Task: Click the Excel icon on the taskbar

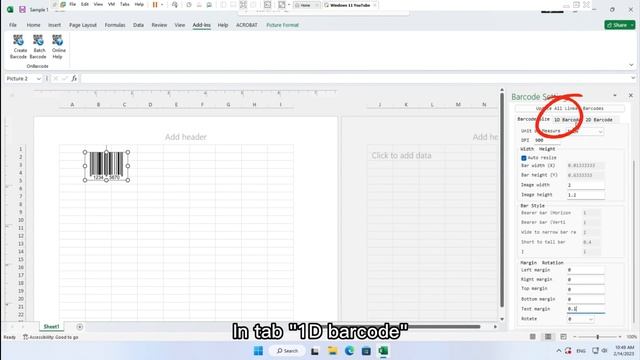Action: pyautogui.click(x=383, y=351)
